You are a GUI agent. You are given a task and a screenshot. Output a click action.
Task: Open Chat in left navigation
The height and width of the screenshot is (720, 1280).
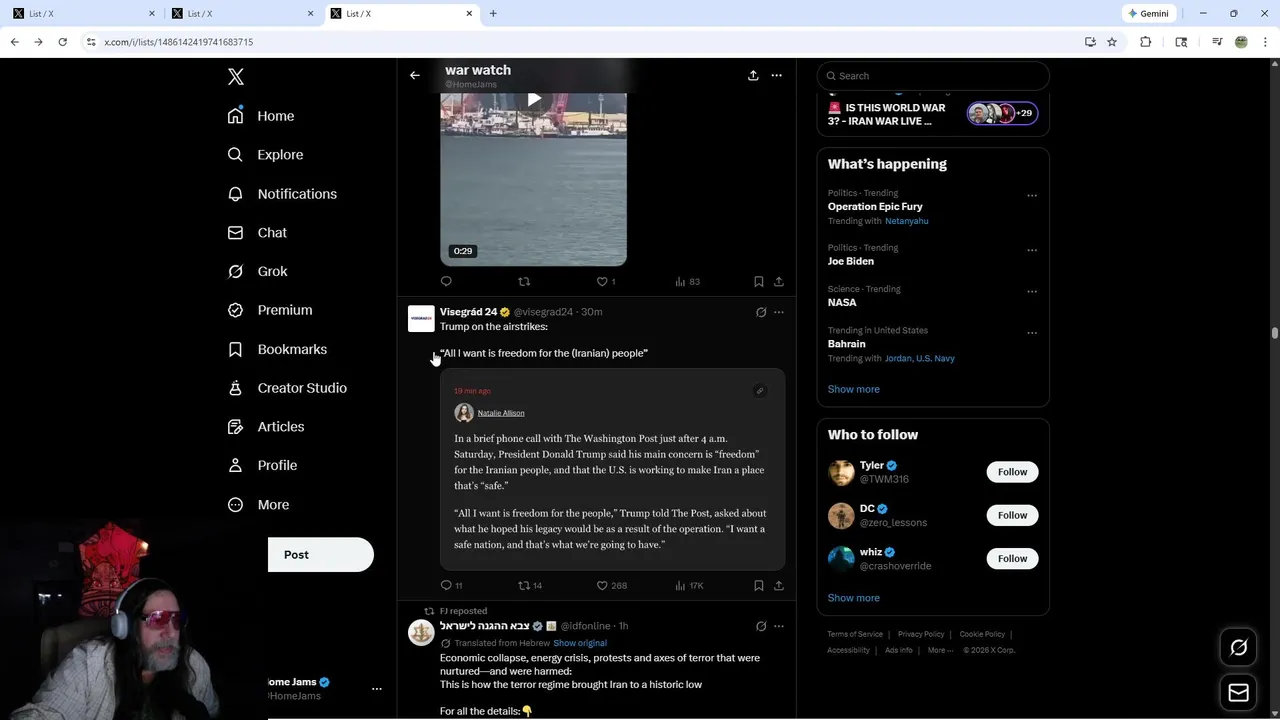point(257,233)
